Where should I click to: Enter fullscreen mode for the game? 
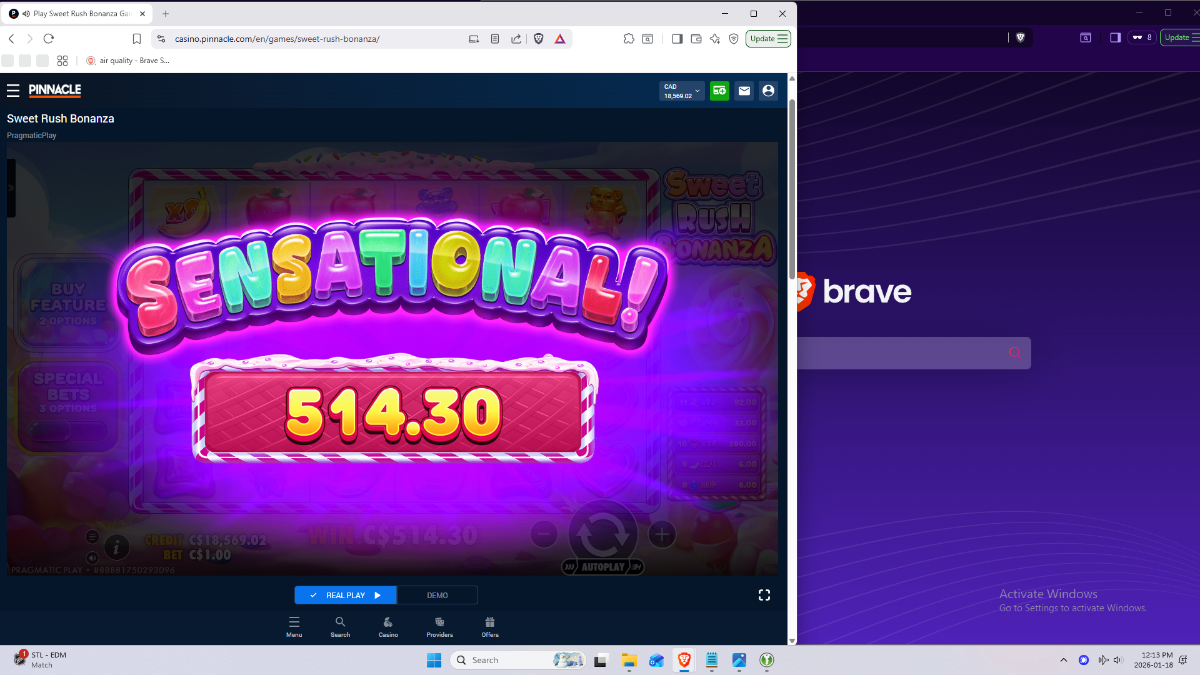click(x=764, y=595)
